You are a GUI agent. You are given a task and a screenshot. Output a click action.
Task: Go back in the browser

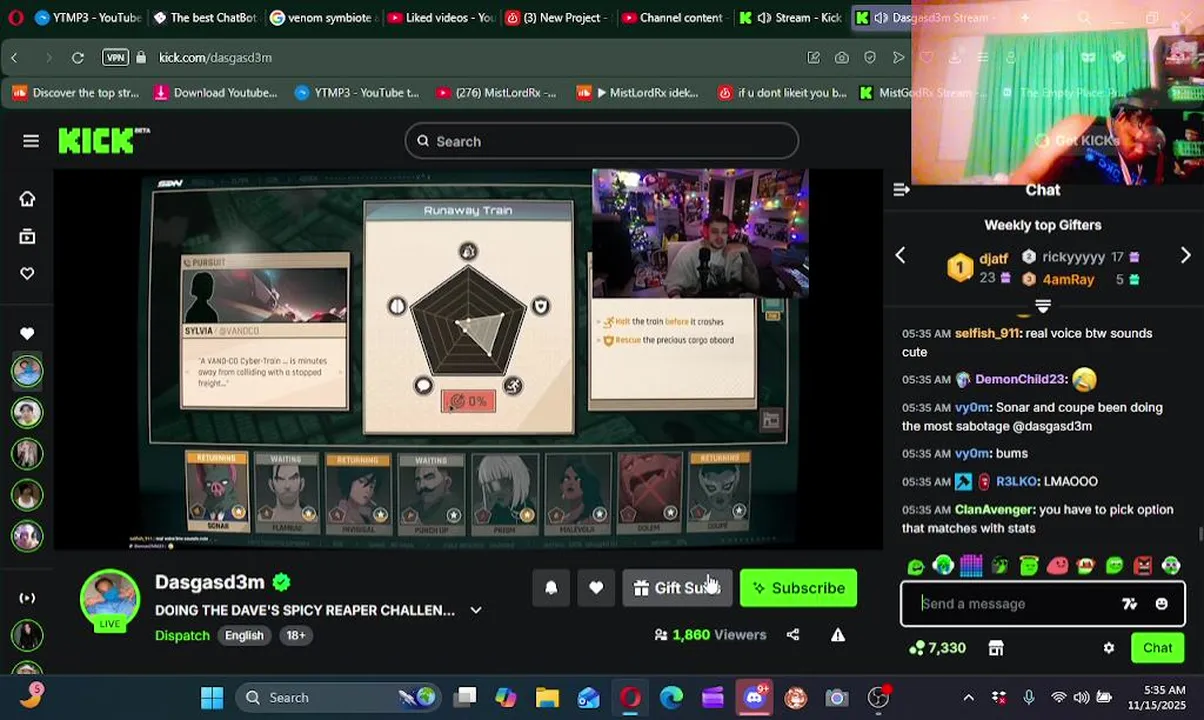point(14,58)
